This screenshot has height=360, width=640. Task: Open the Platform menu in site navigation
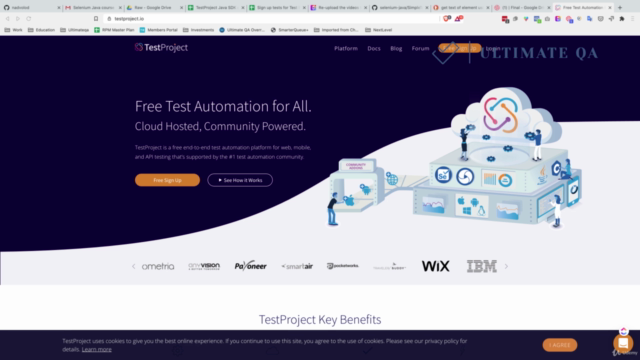[x=346, y=48]
